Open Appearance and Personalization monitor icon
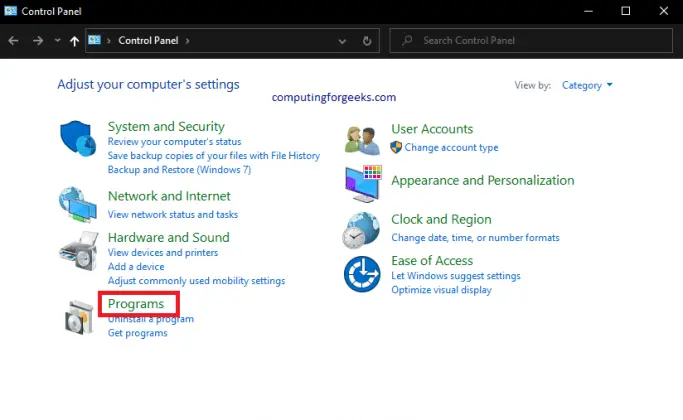This screenshot has width=683, height=420. tap(362, 183)
